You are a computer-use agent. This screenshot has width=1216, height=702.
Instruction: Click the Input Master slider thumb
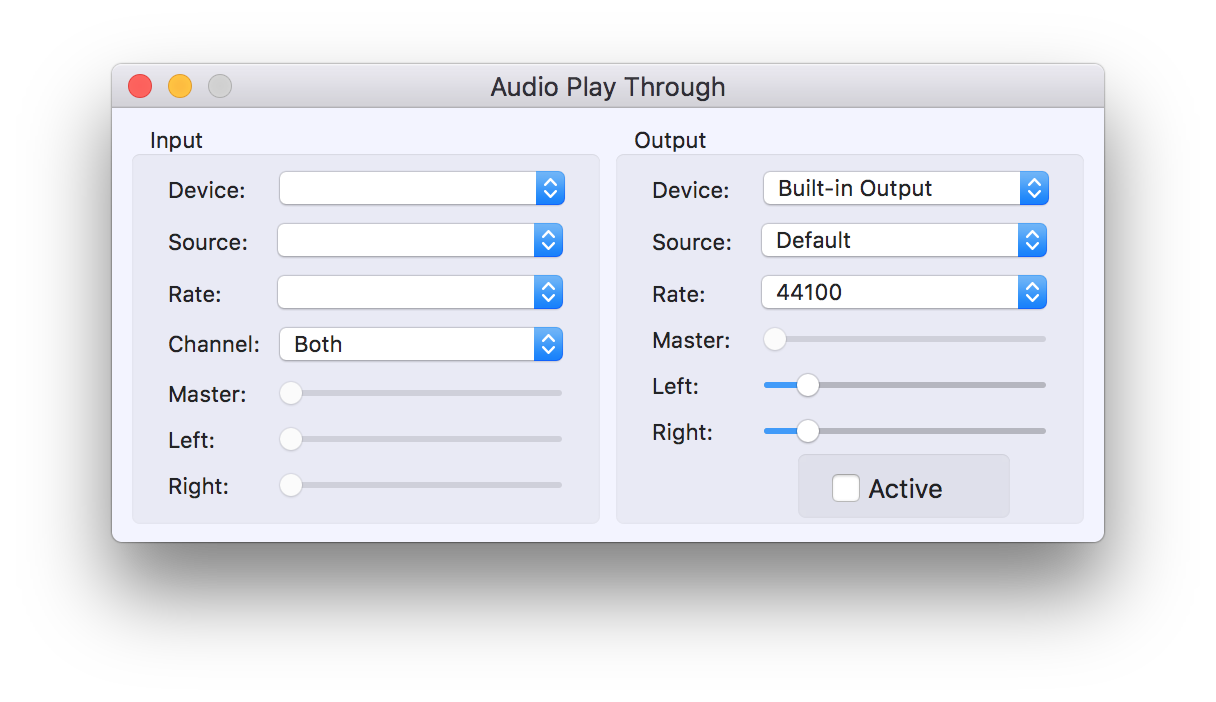click(291, 393)
